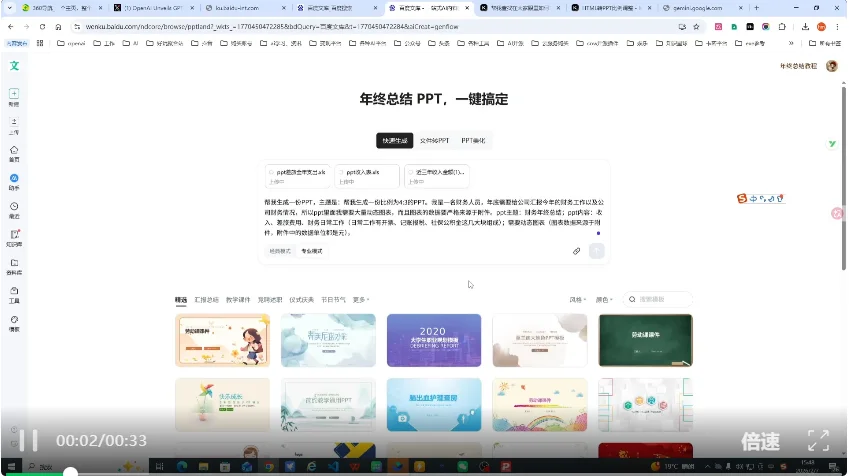Switch to 专业模式 mode
The width and height of the screenshot is (849, 476).
tap(312, 251)
